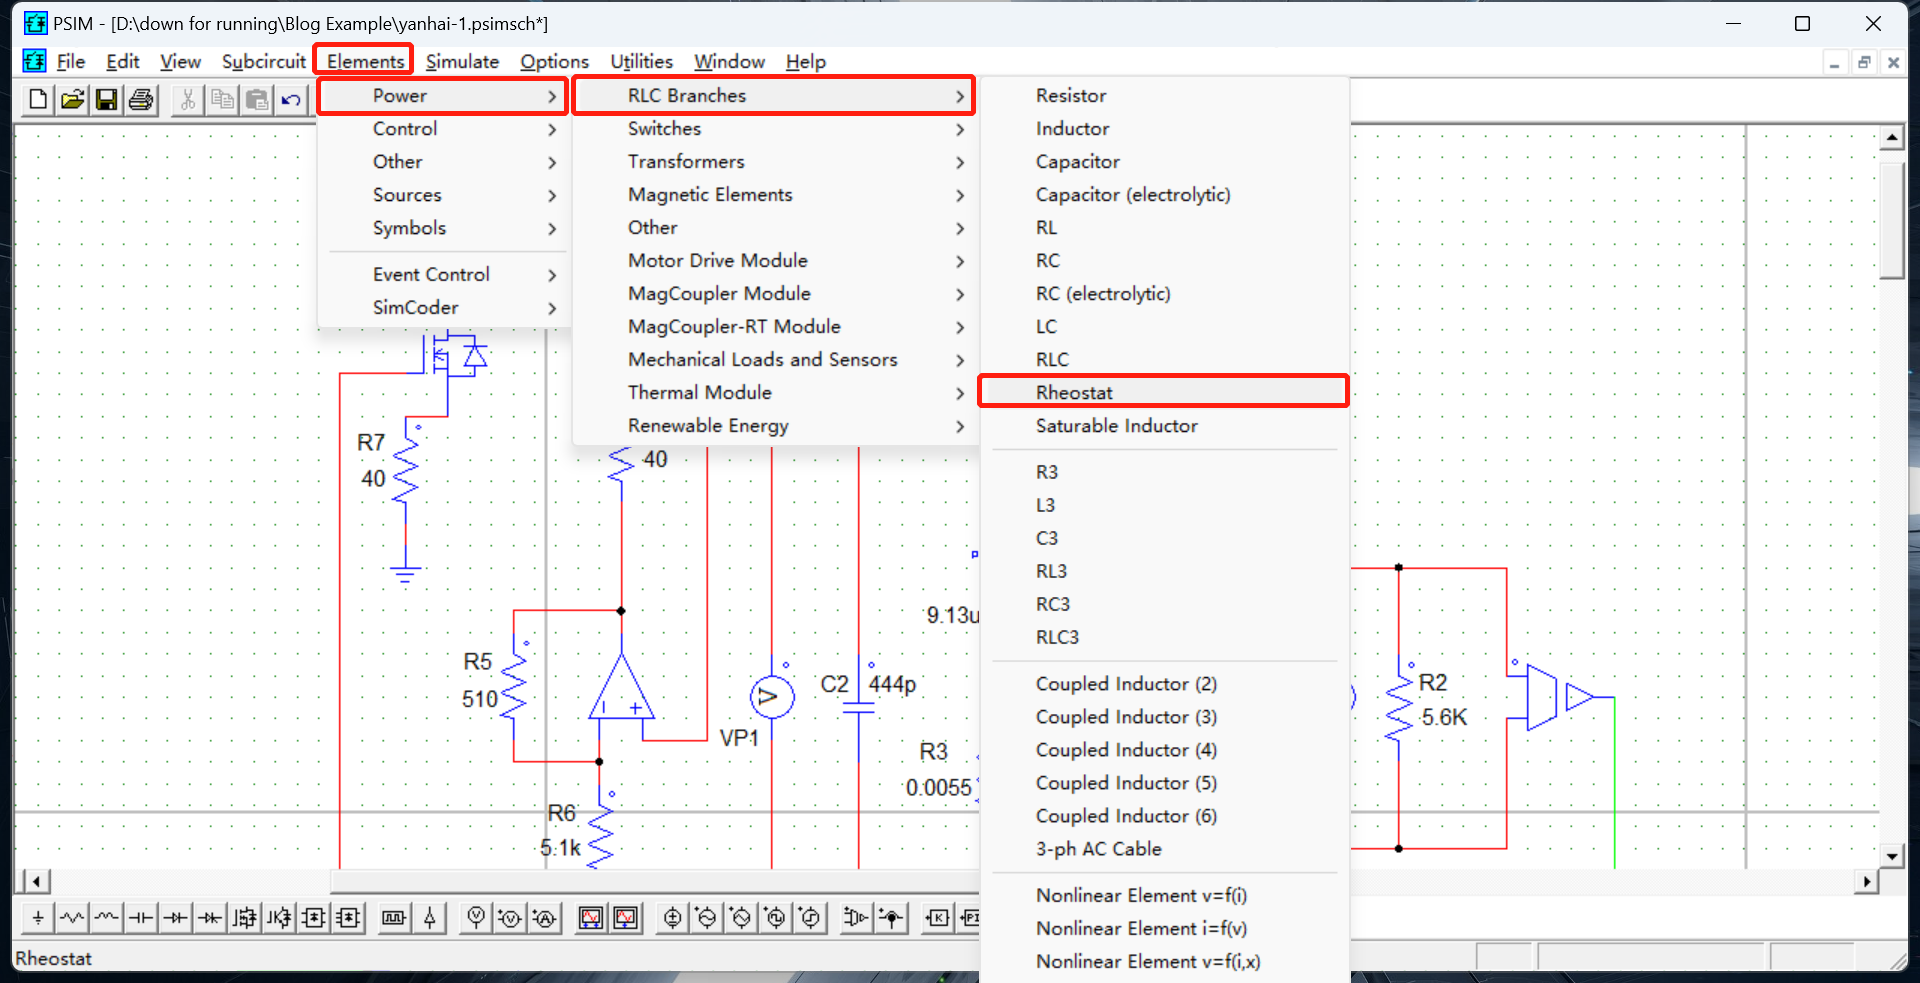
Task: Expand the Switches submenu
Action: click(x=774, y=129)
